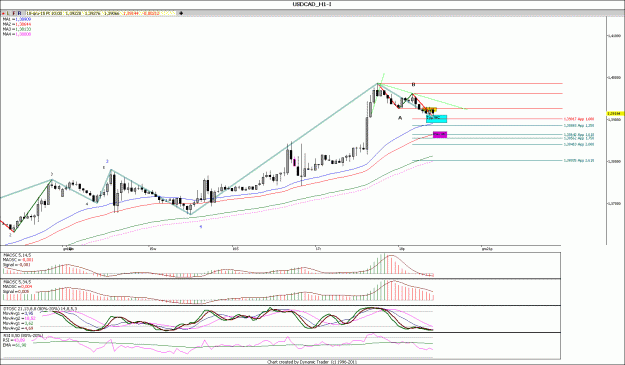Click the App 2.618 projection label
This screenshot has width=625, height=365.
pyautogui.click(x=579, y=161)
